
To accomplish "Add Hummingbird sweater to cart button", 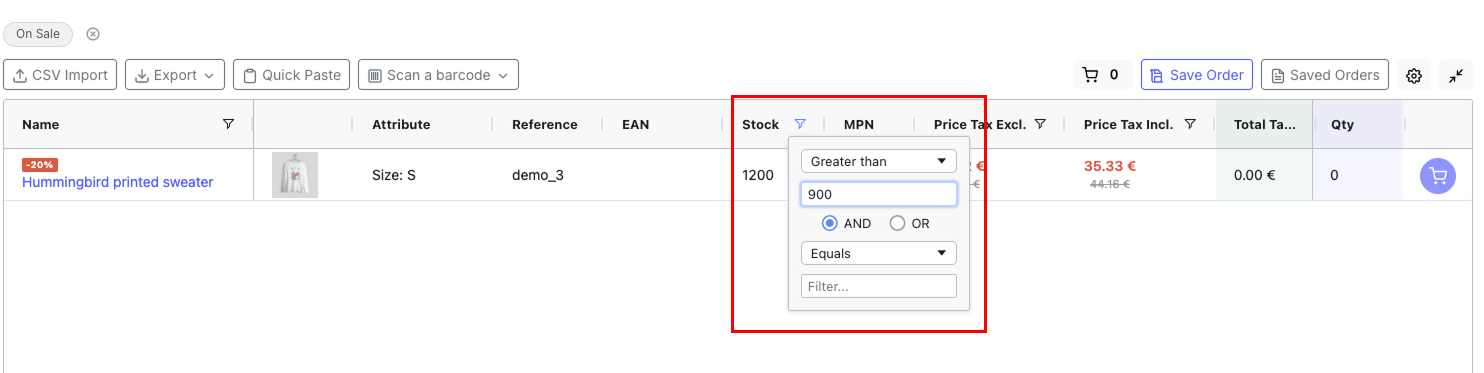I will coord(1438,176).
